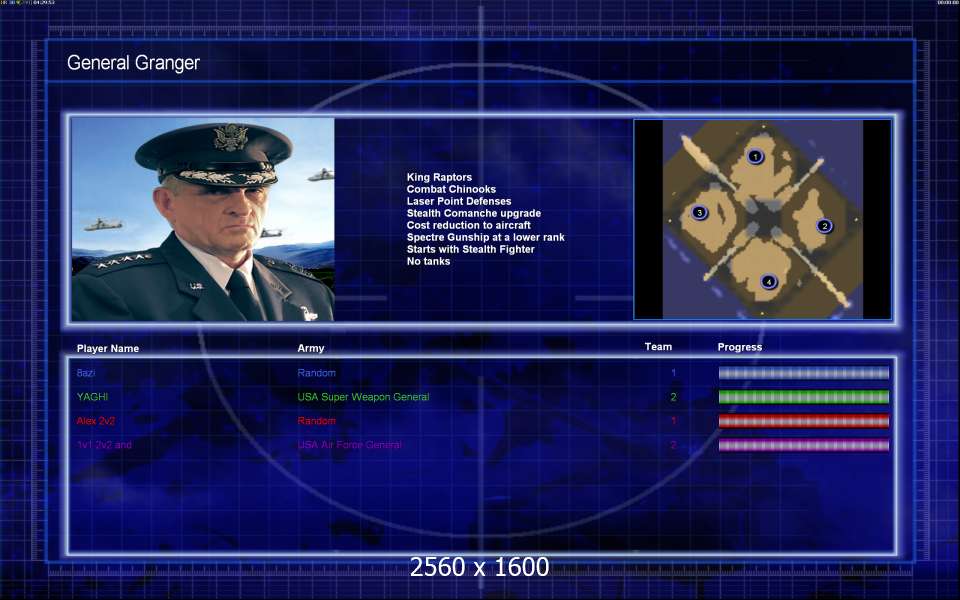The image size is (960, 600).
Task: Click YAGHI's green loading progress bar
Action: (803, 397)
